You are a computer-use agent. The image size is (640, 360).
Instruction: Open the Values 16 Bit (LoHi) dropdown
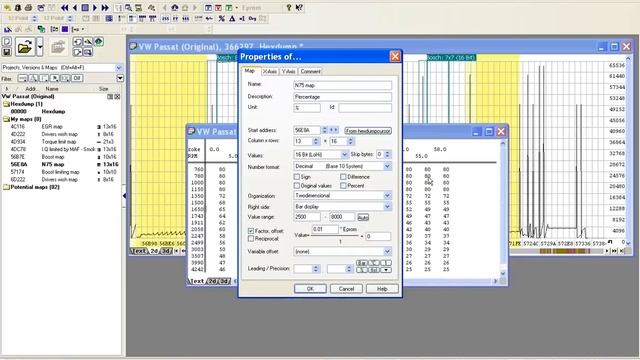tap(344, 155)
